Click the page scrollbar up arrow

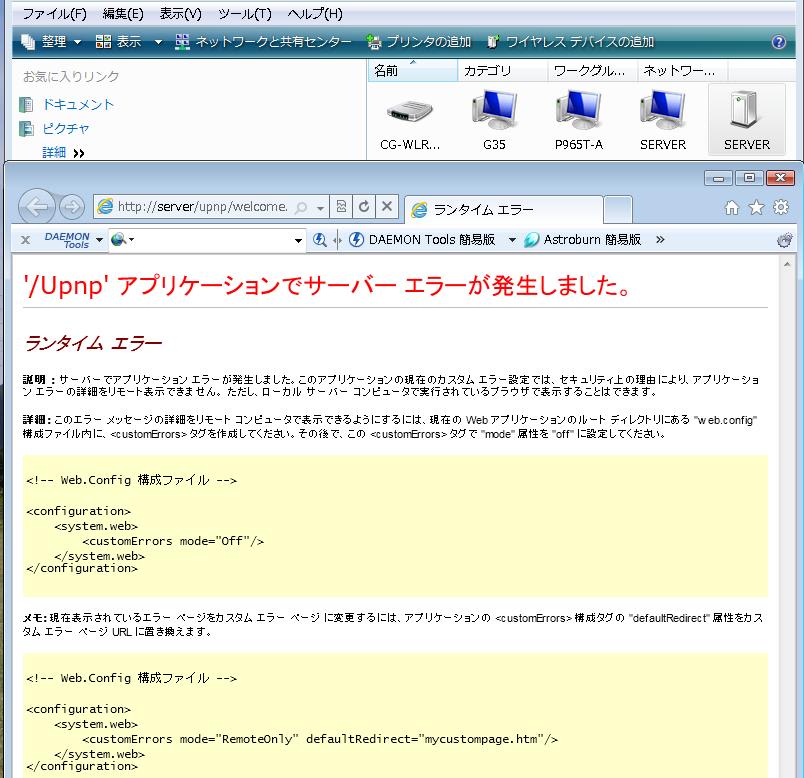(x=787, y=265)
